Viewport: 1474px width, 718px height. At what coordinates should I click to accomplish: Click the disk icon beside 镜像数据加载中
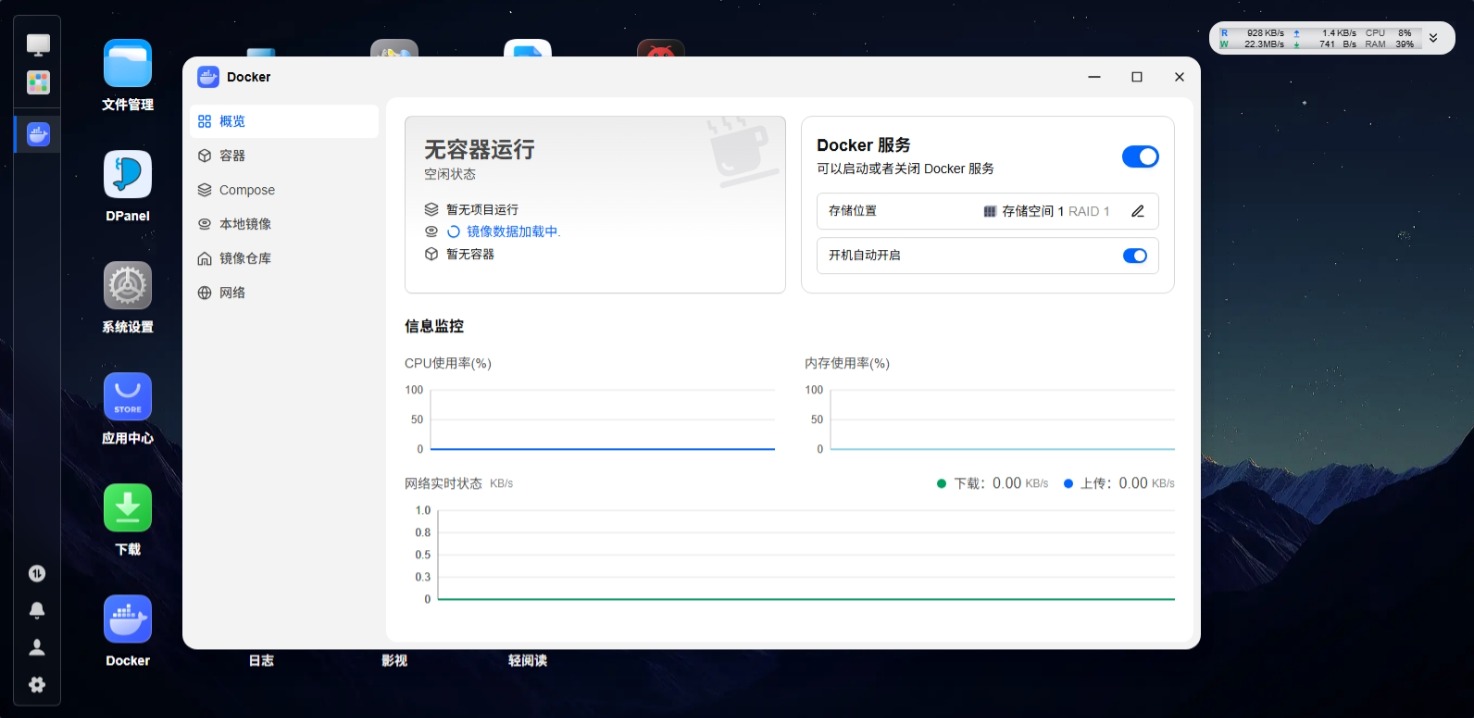pyautogui.click(x=431, y=231)
